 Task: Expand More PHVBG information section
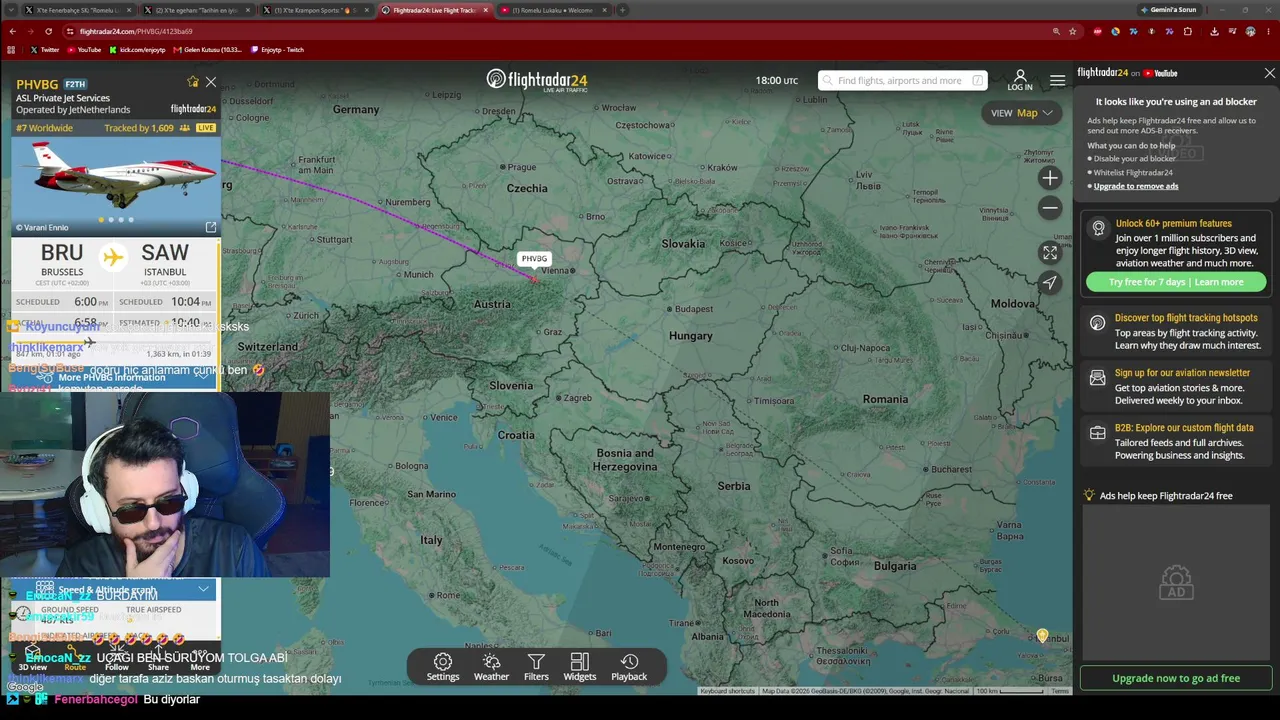115,377
